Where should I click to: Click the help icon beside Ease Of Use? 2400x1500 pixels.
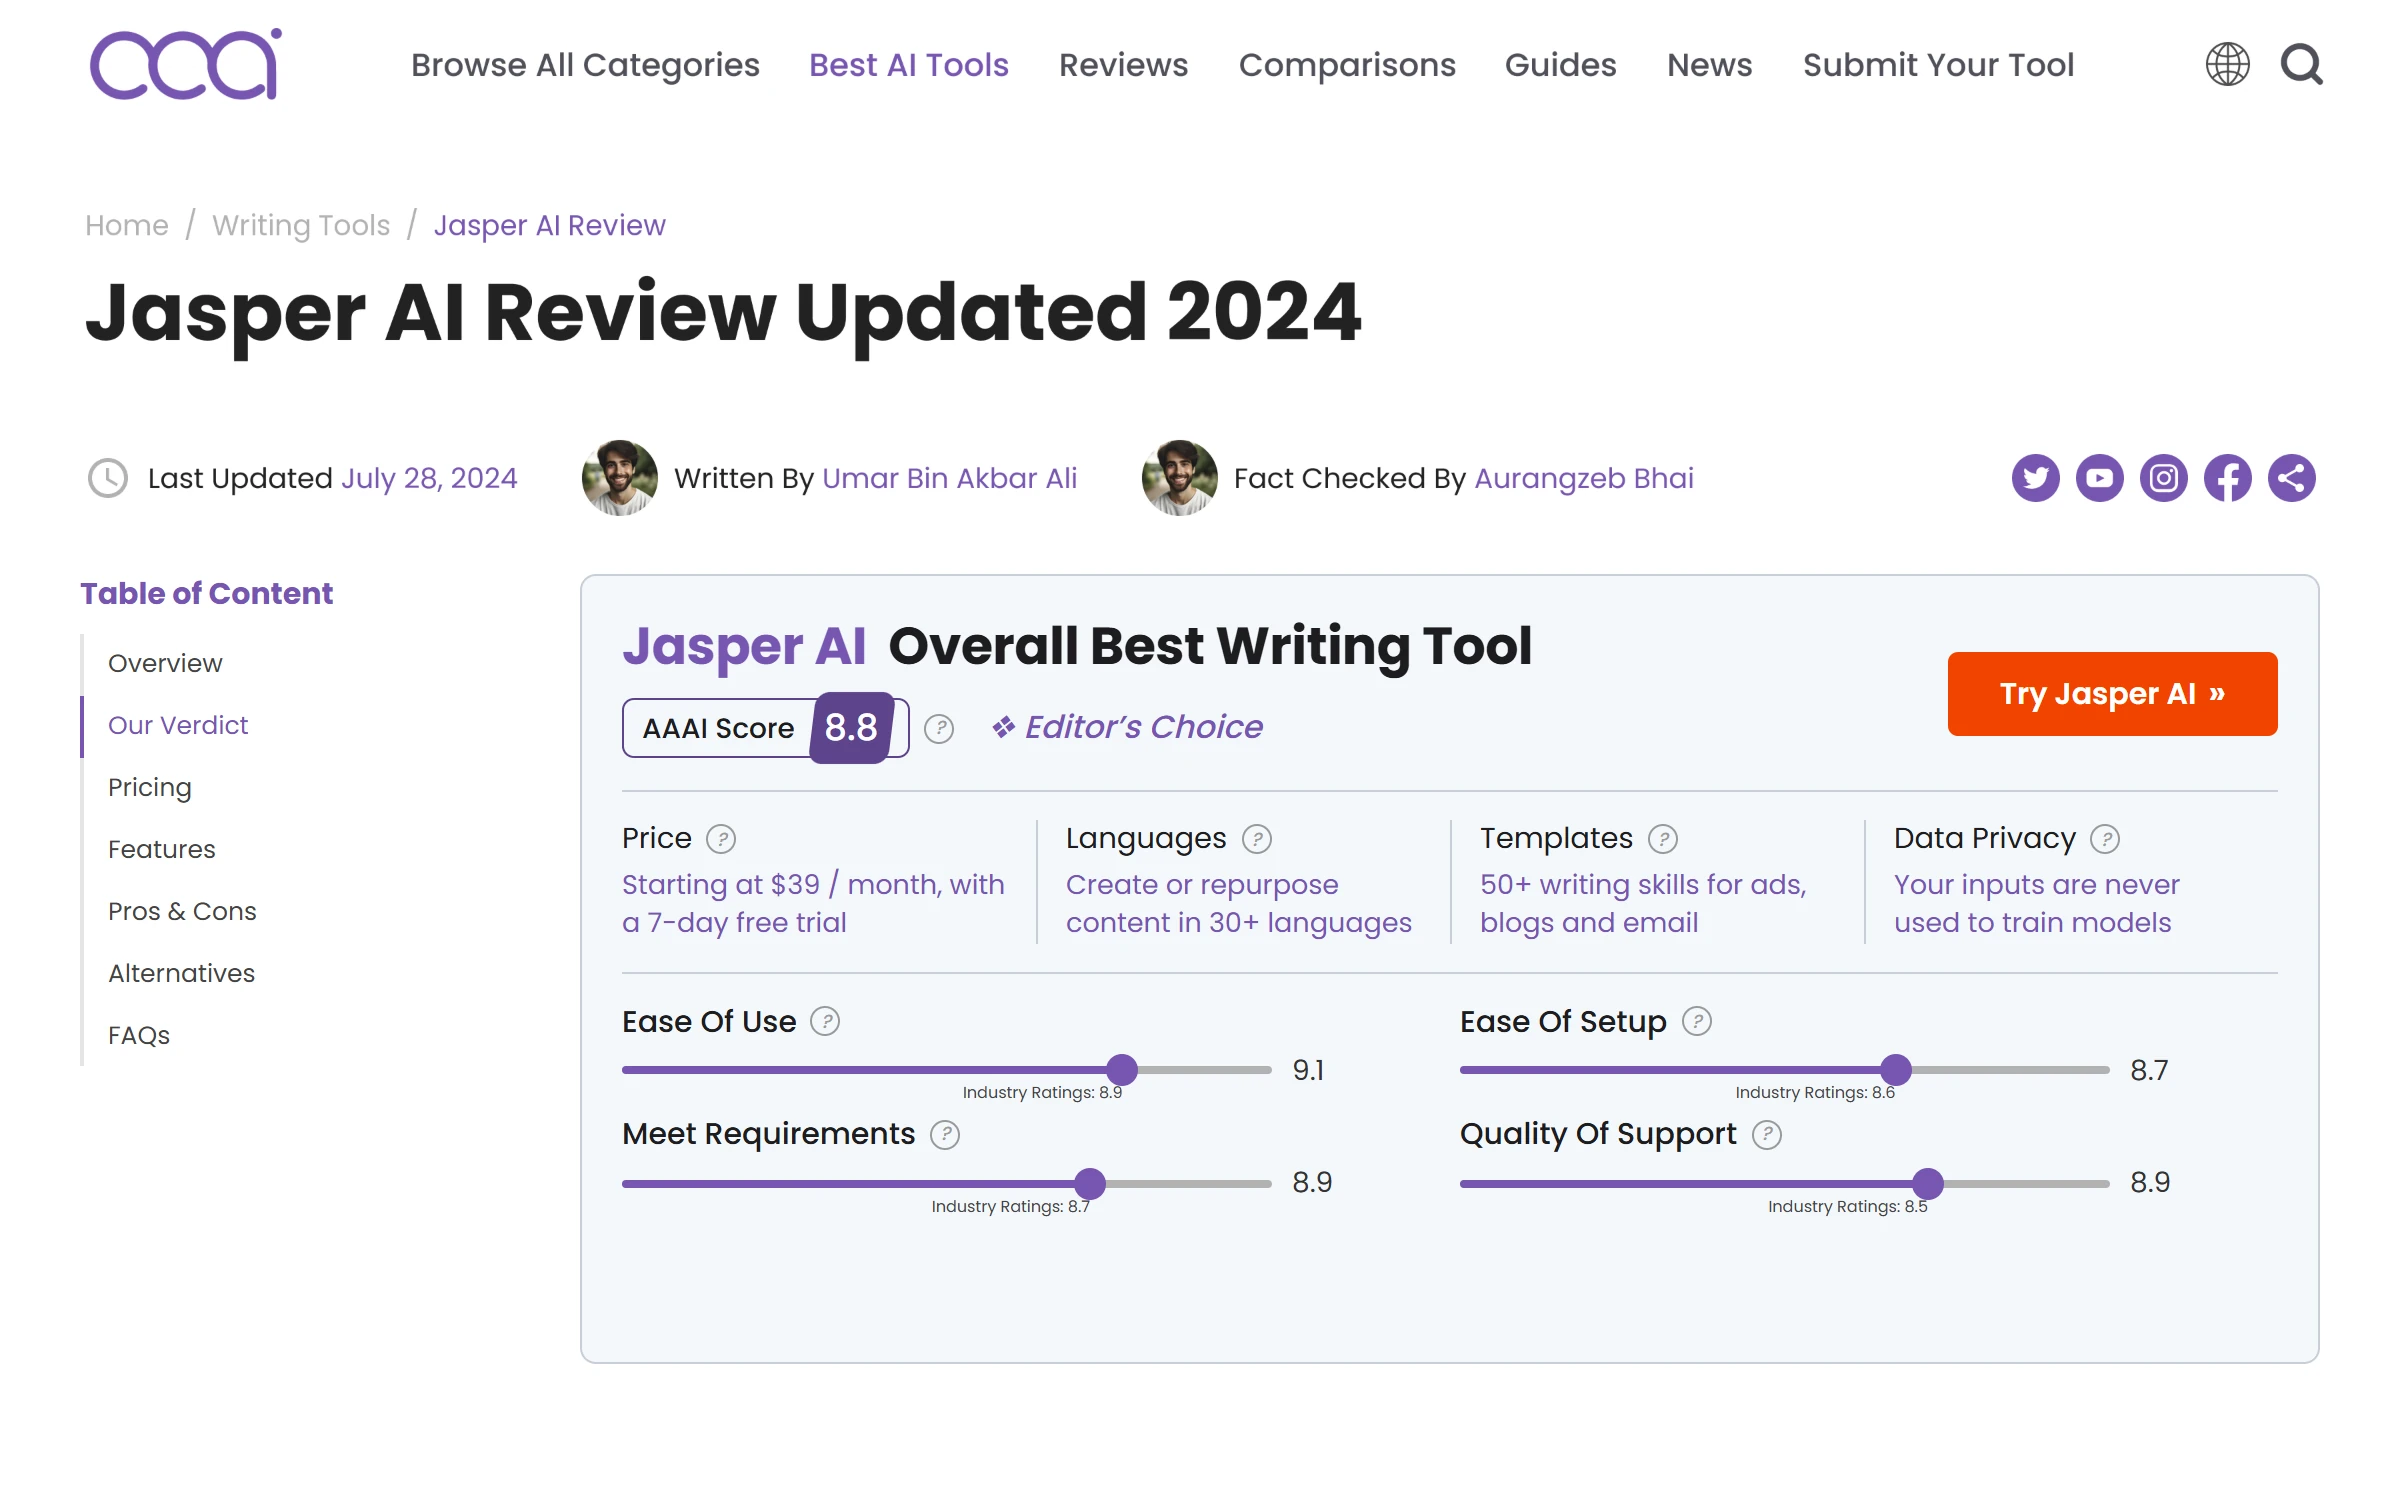[x=825, y=1022]
